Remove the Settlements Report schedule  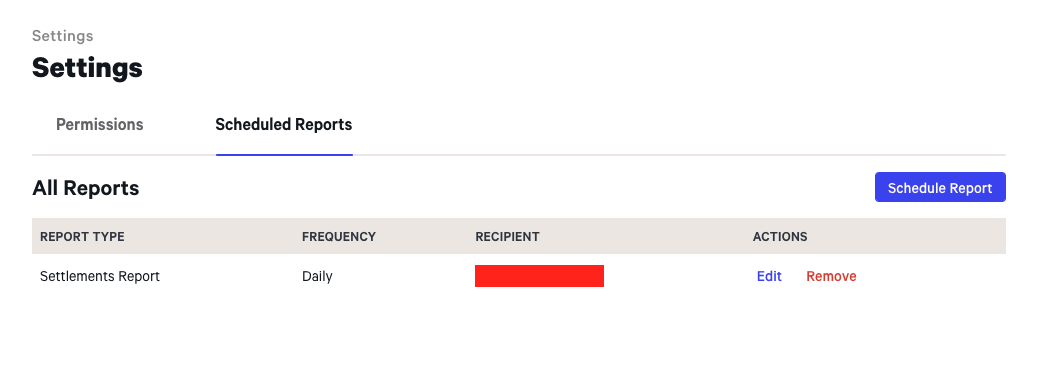pos(831,276)
